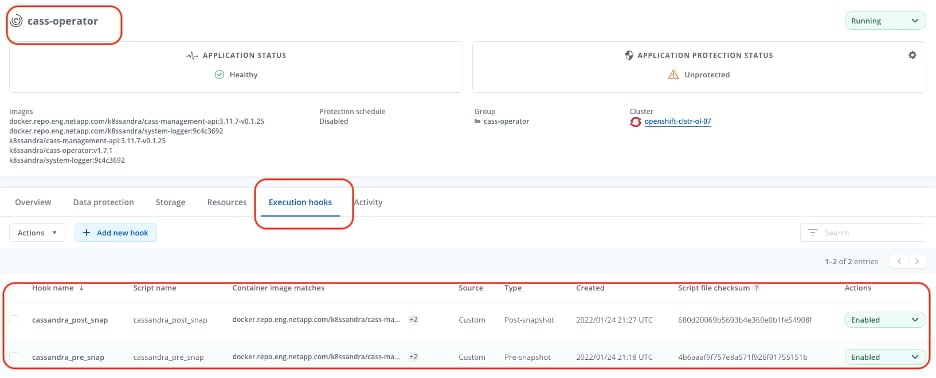The height and width of the screenshot is (378, 936).
Task: Click the cass-operator application logo icon
Action: coord(16,21)
